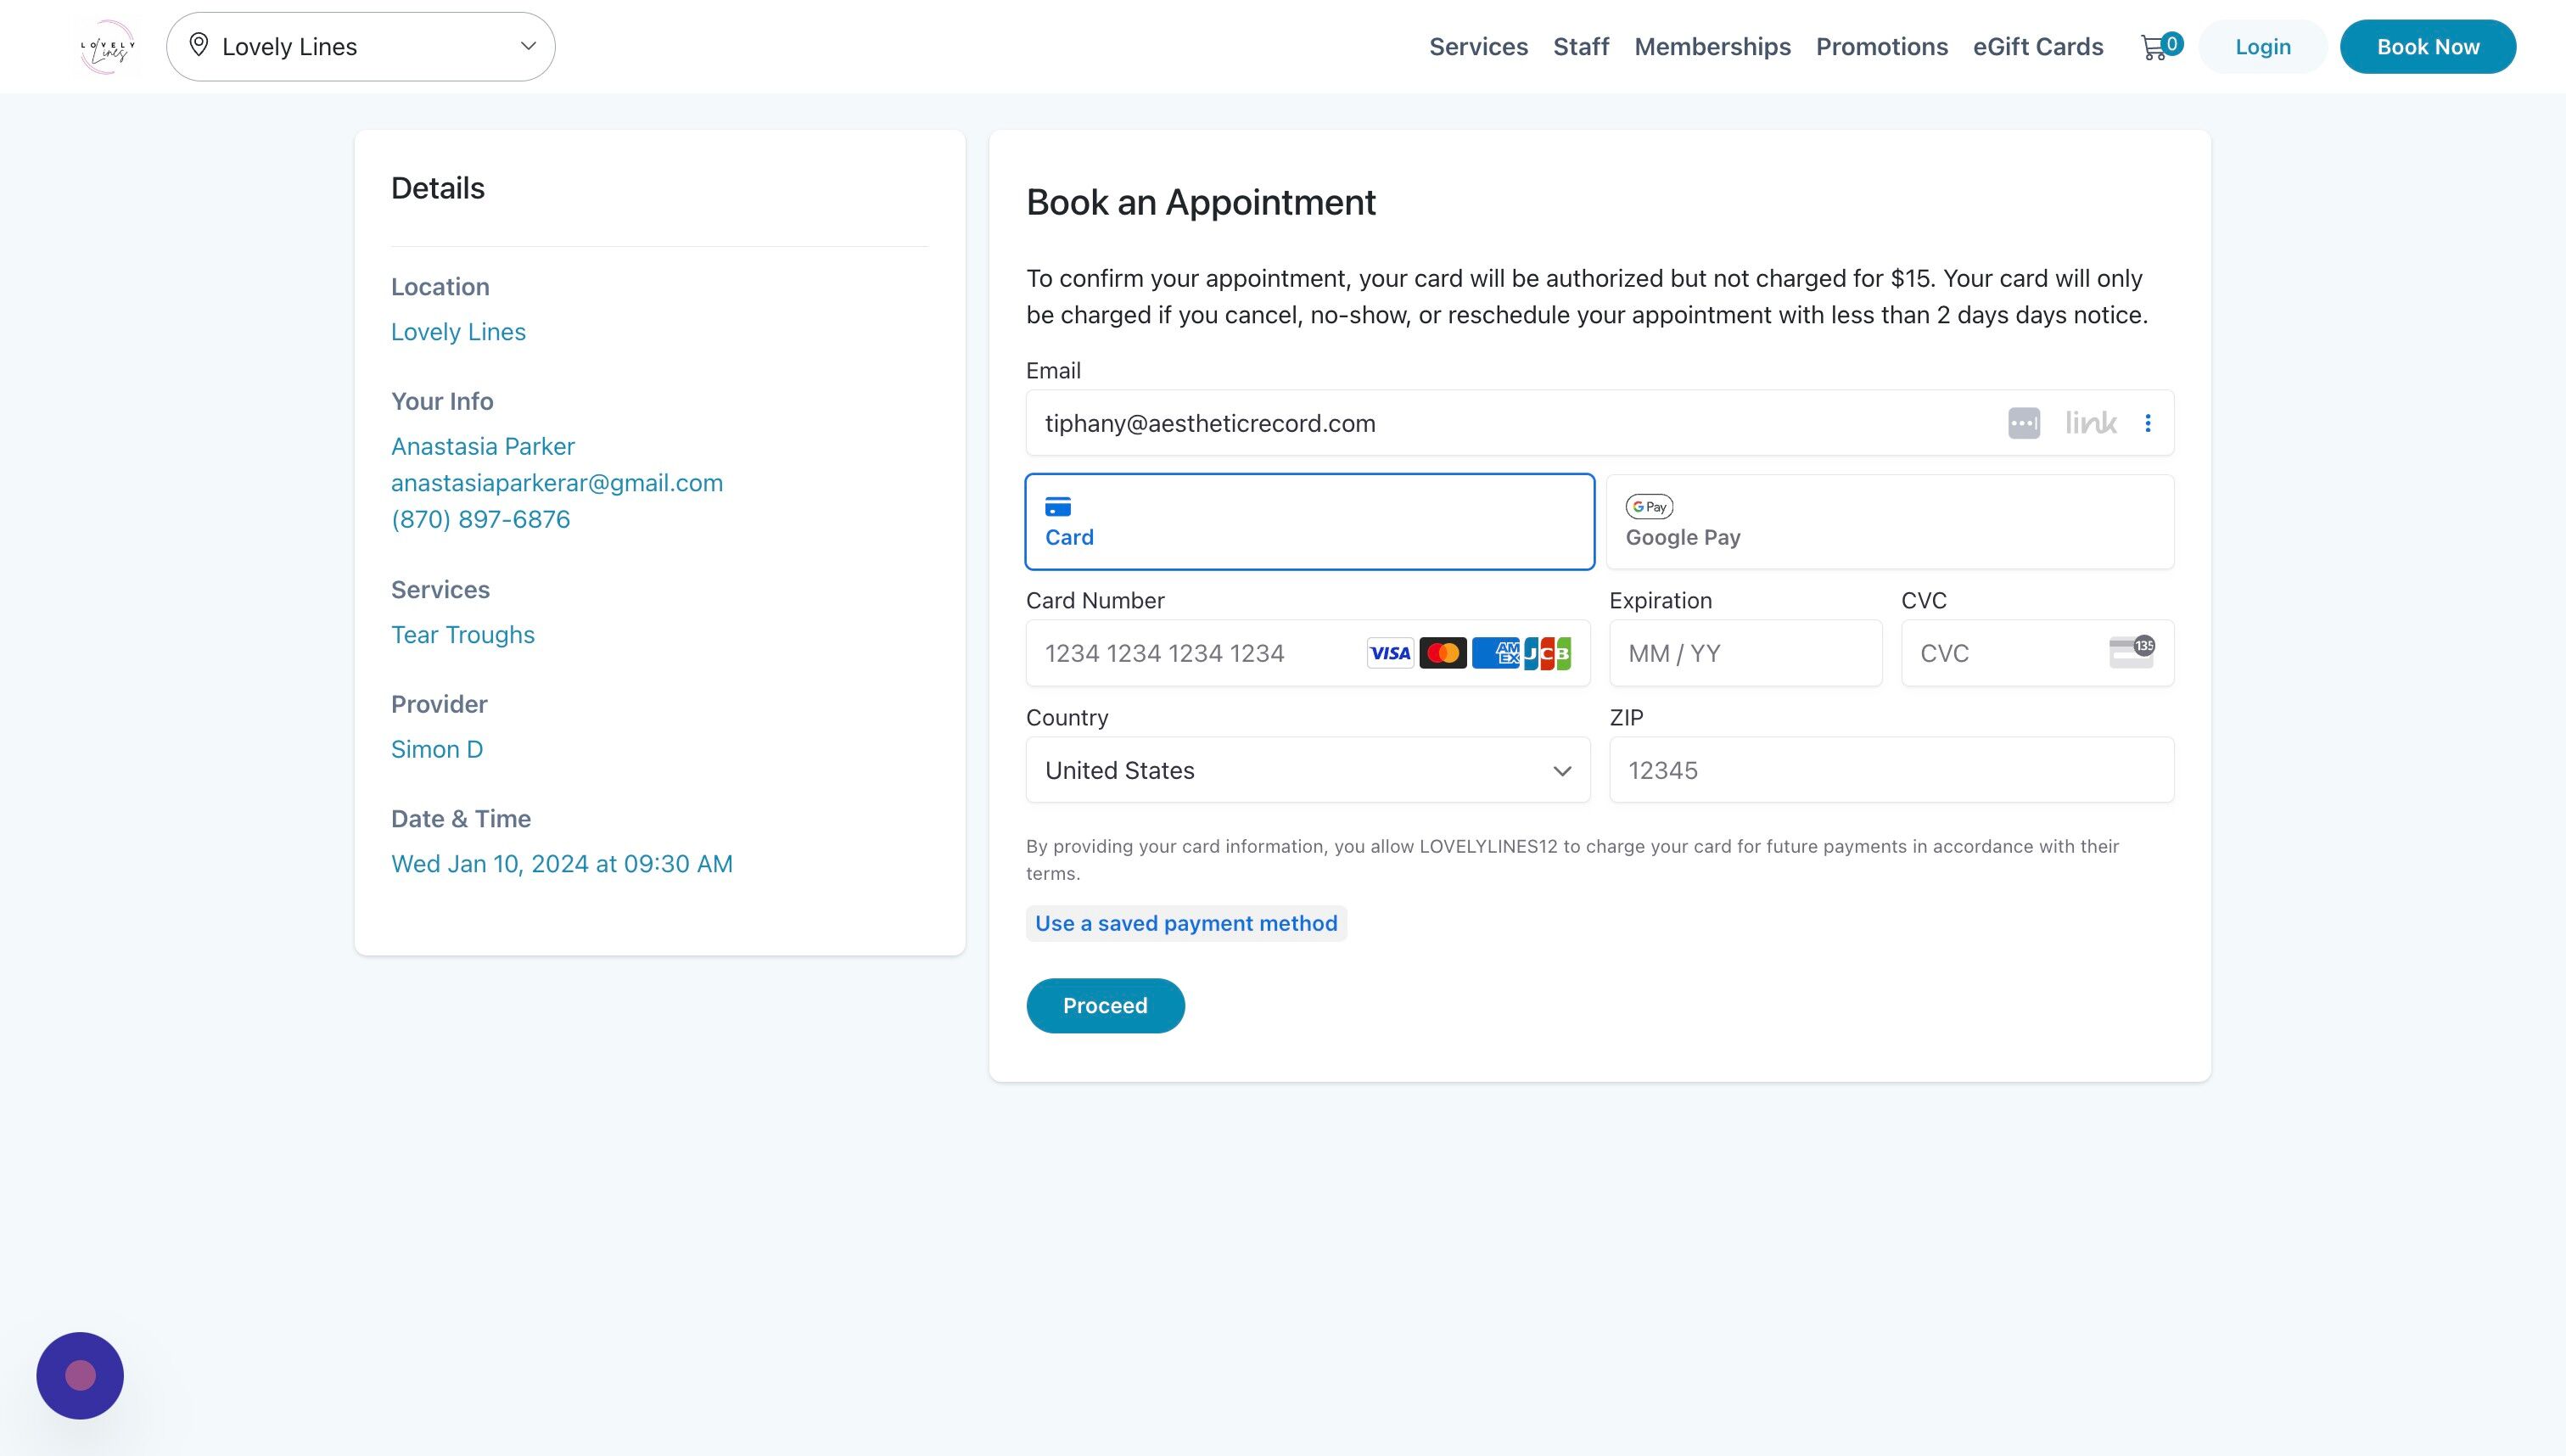Open the shopping cart icon
Viewport: 2566px width, 1456px height.
(2154, 47)
